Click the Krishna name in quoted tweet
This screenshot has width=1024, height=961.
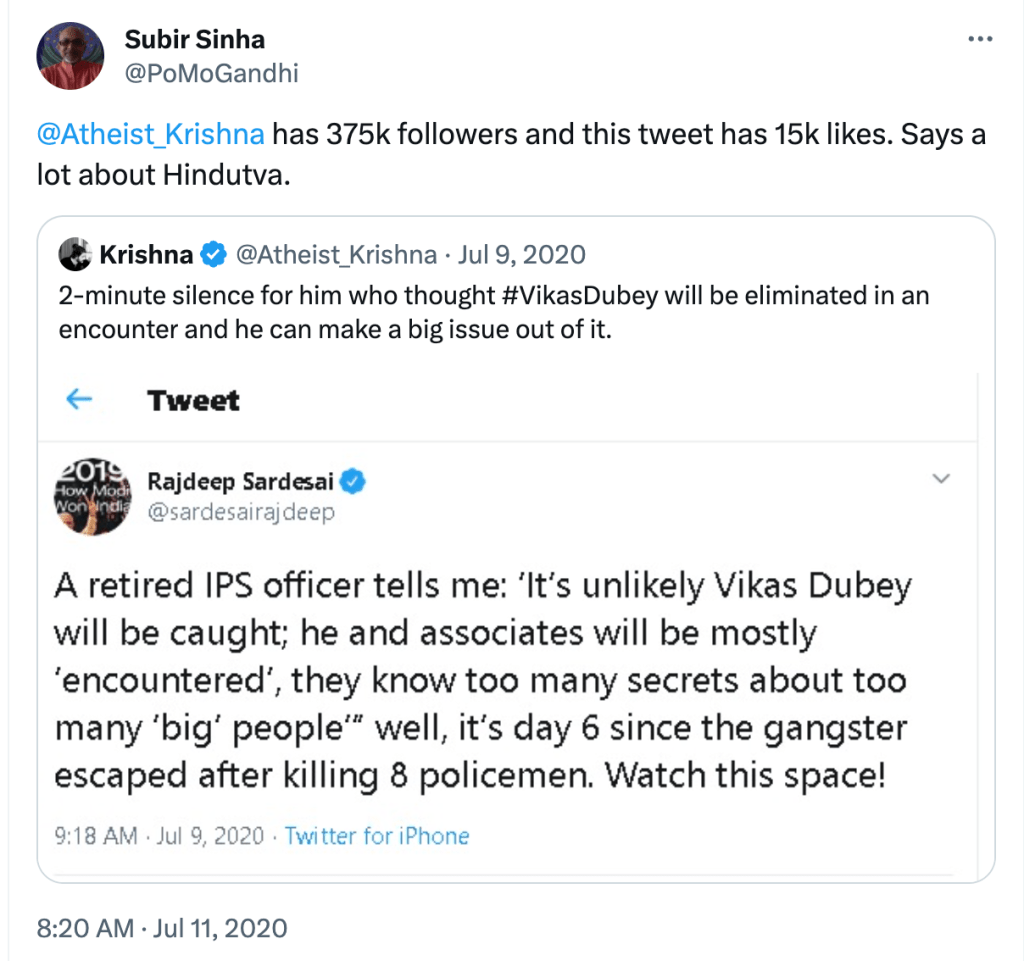146,255
